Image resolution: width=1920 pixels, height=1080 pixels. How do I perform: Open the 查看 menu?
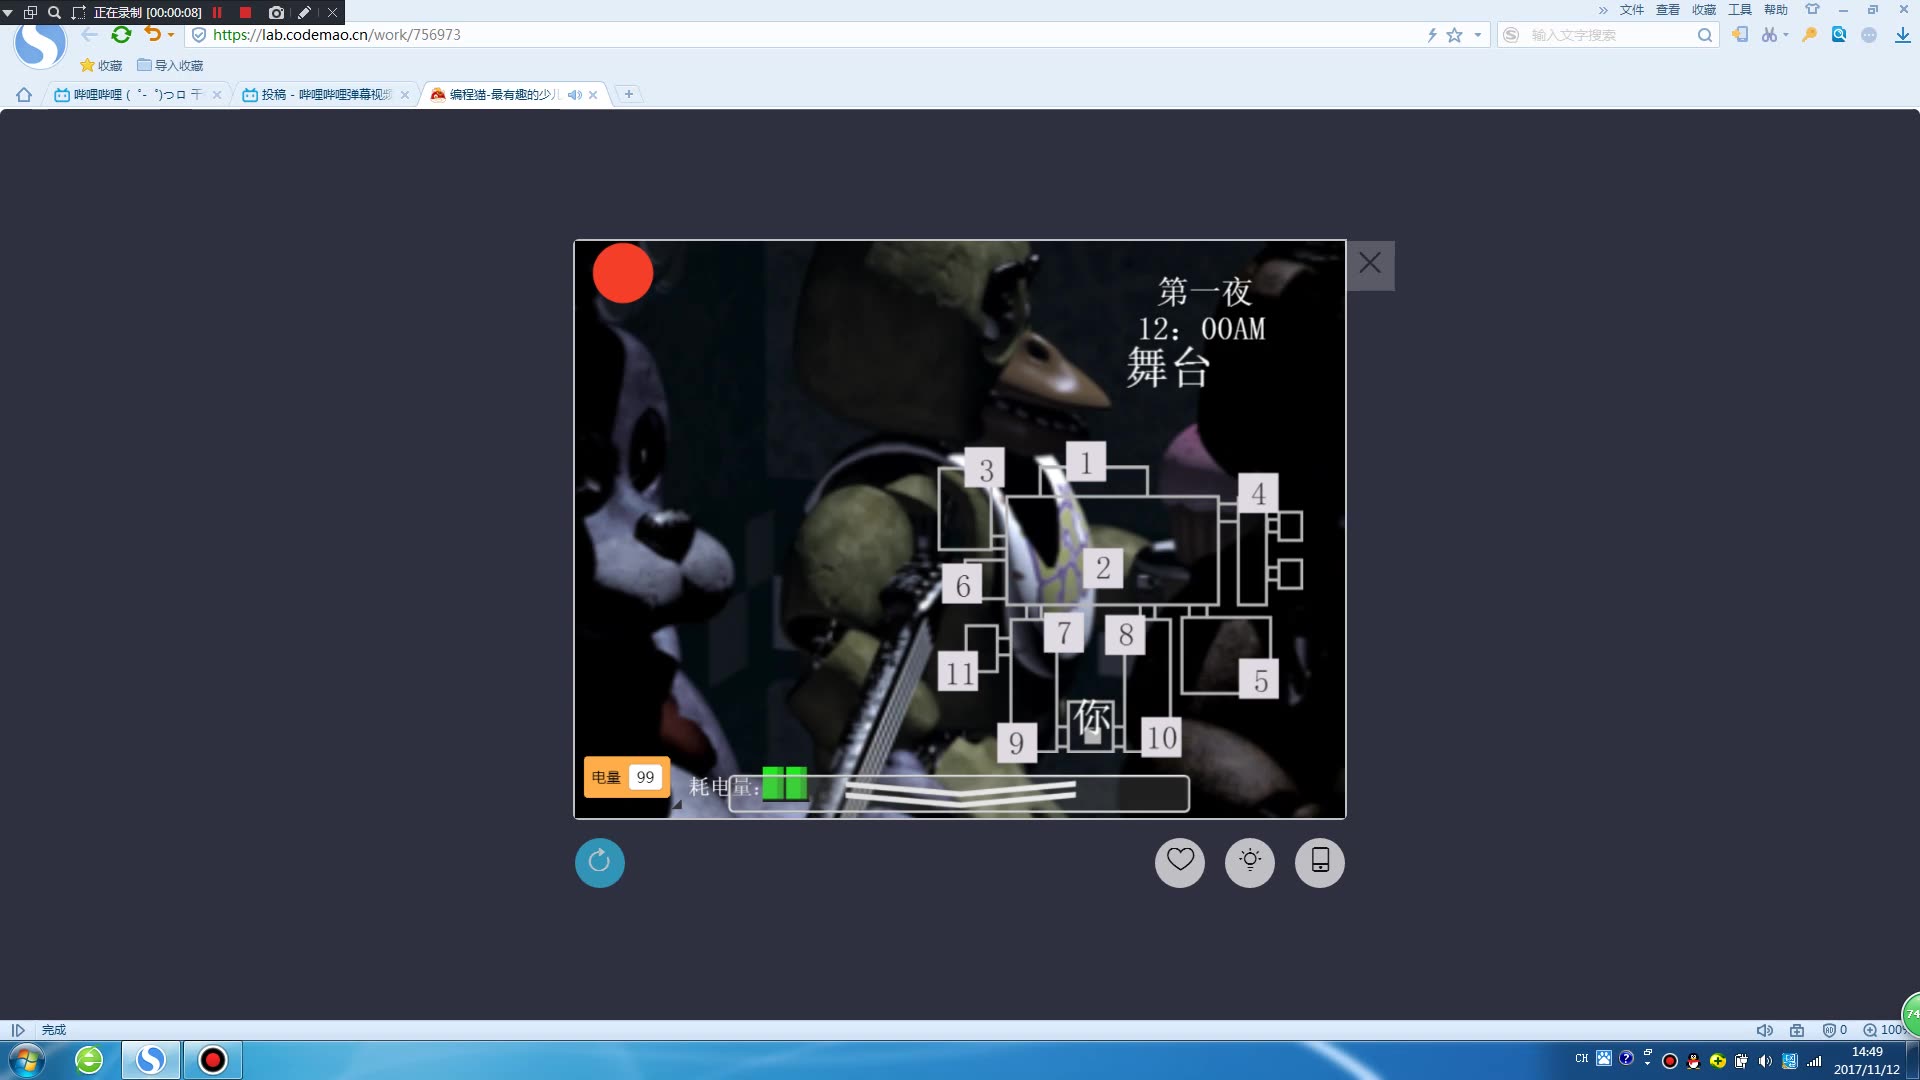1668,10
